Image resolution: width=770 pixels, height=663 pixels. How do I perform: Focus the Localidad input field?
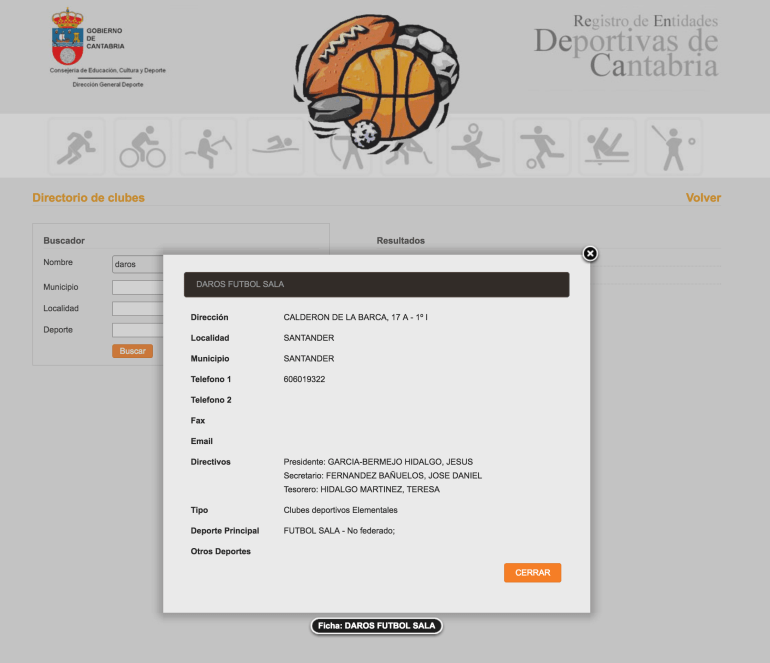137,309
